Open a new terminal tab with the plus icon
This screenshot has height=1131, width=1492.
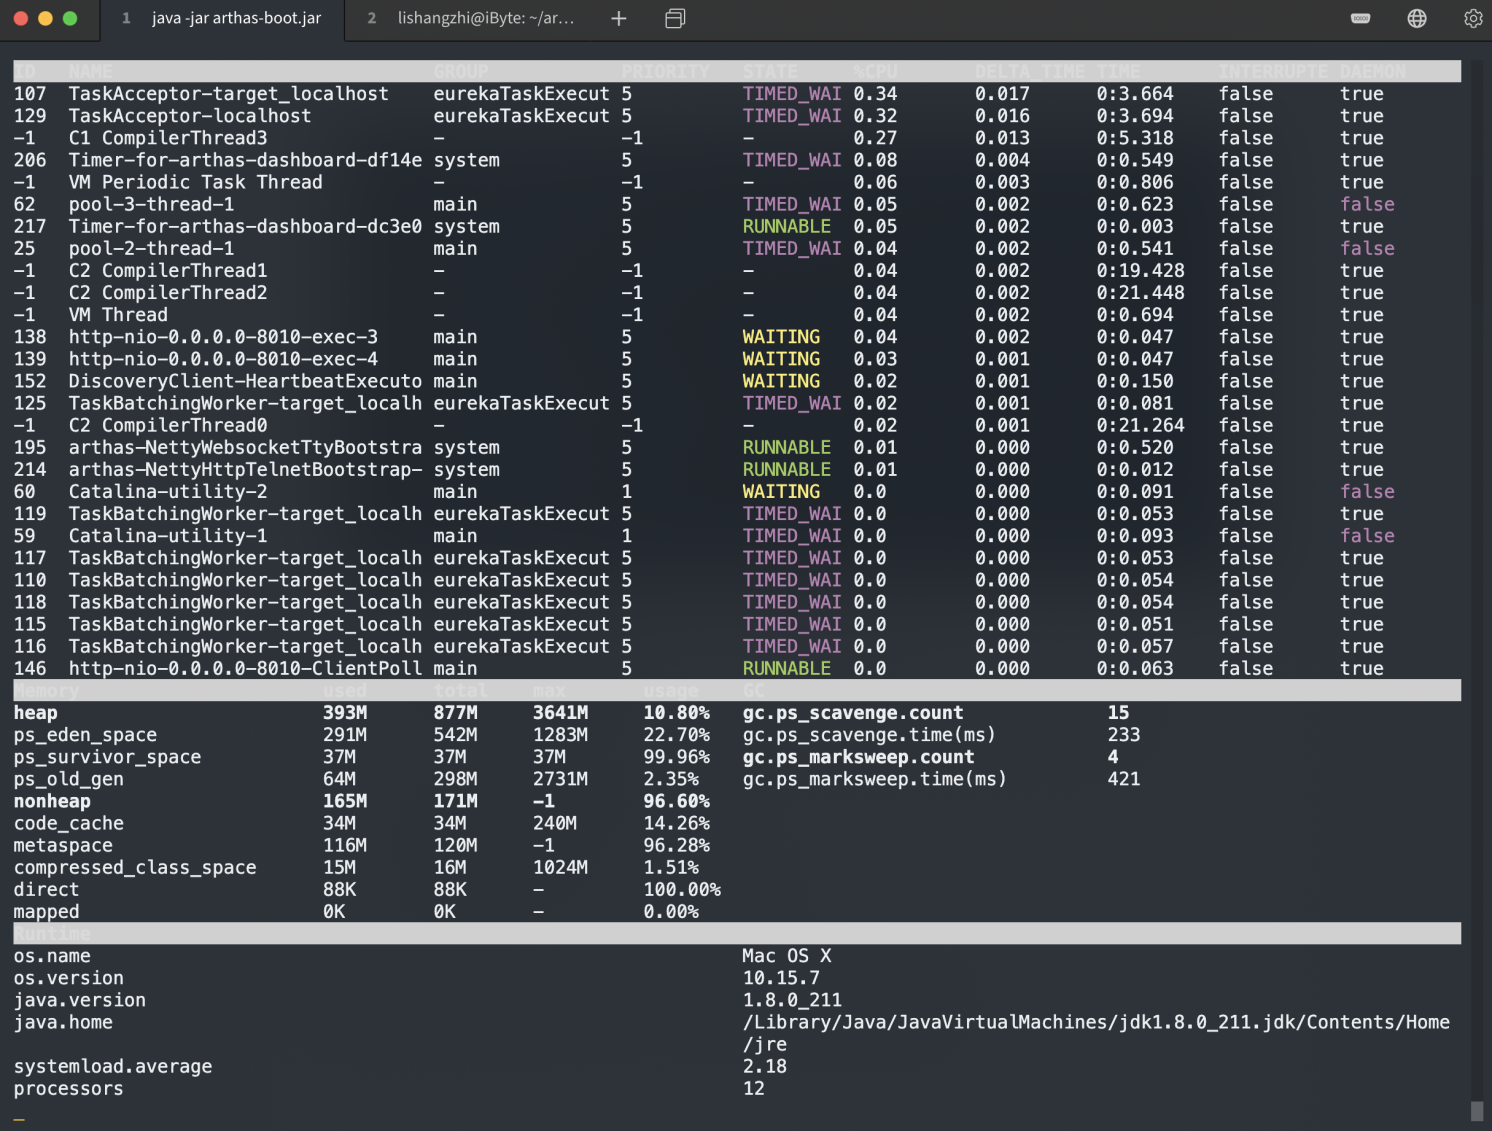[x=619, y=18]
